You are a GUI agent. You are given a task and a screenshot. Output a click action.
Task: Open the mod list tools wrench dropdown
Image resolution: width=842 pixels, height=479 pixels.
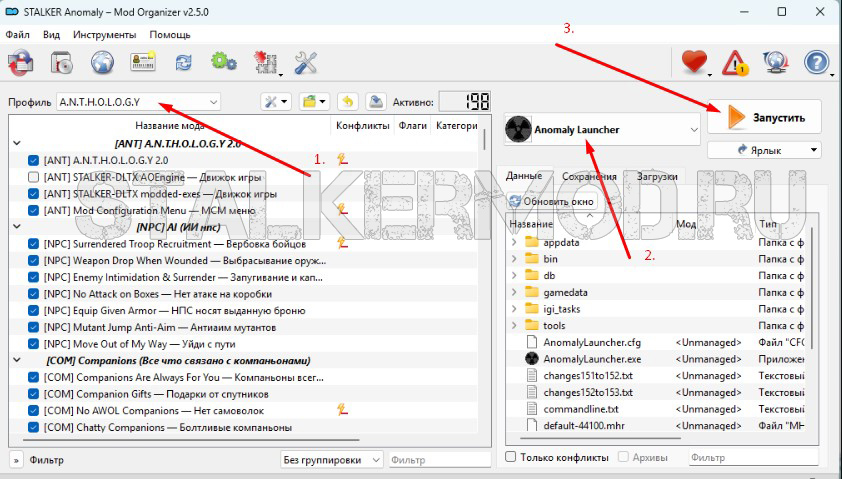276,101
